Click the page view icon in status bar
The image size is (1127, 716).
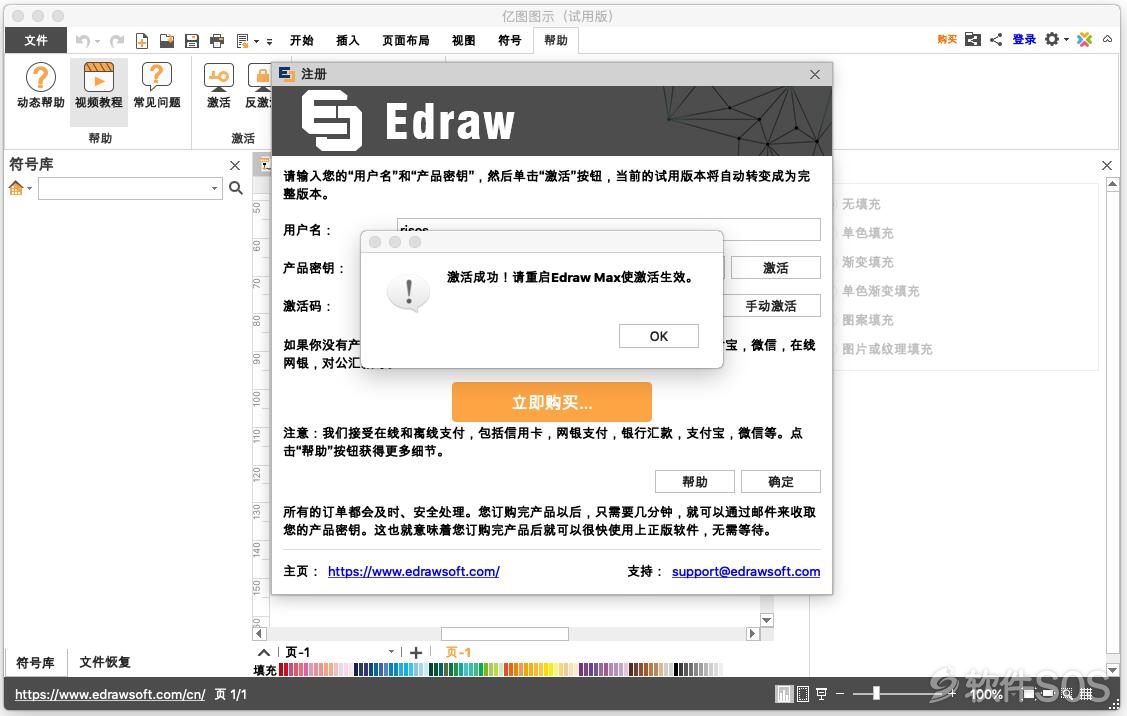coord(803,694)
